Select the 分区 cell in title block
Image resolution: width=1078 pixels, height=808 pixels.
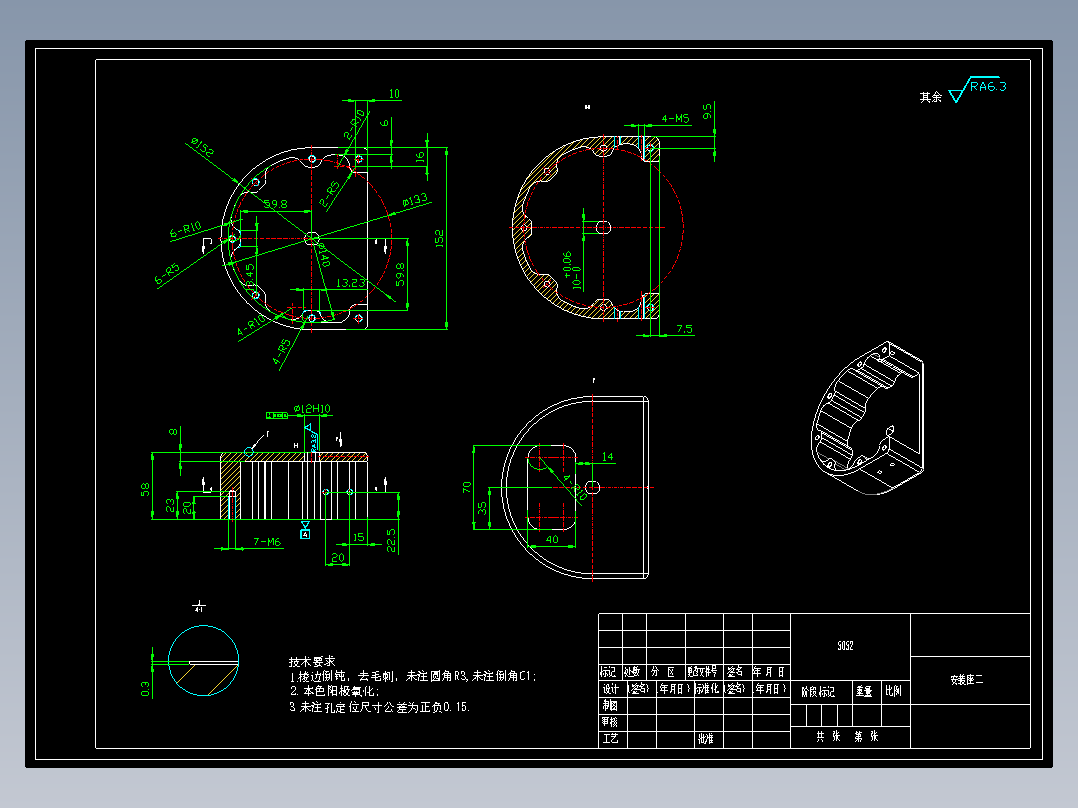coord(665,672)
